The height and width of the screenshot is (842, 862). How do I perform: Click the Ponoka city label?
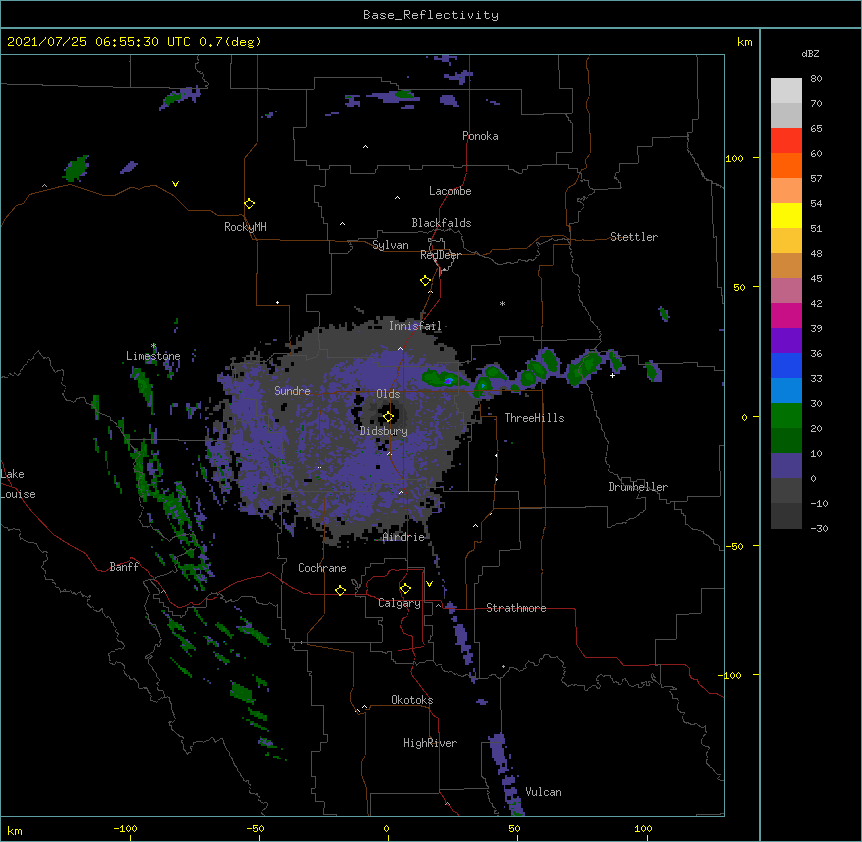pos(480,136)
